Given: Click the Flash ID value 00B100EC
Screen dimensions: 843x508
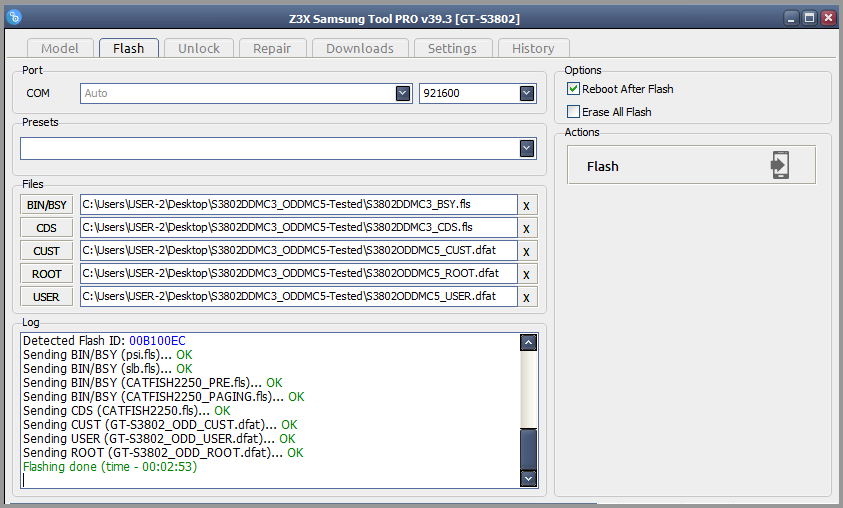Looking at the screenshot, I should tap(157, 341).
